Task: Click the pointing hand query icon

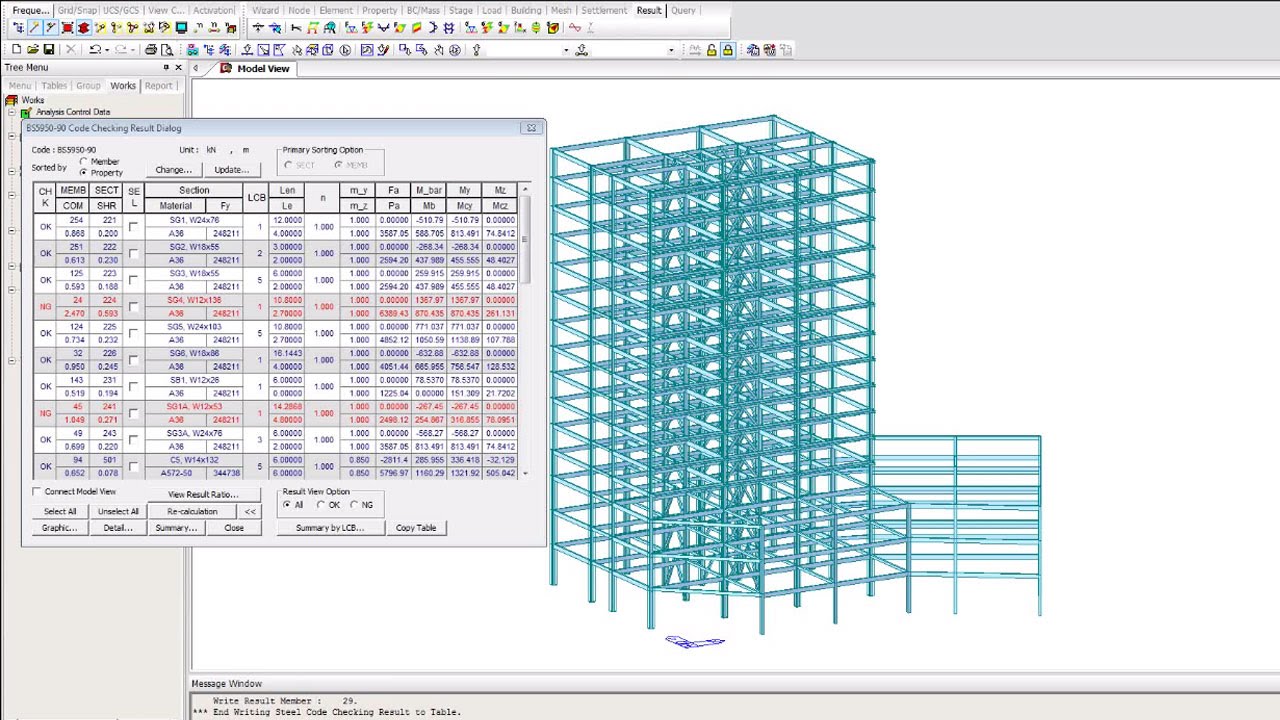Action: point(476,49)
